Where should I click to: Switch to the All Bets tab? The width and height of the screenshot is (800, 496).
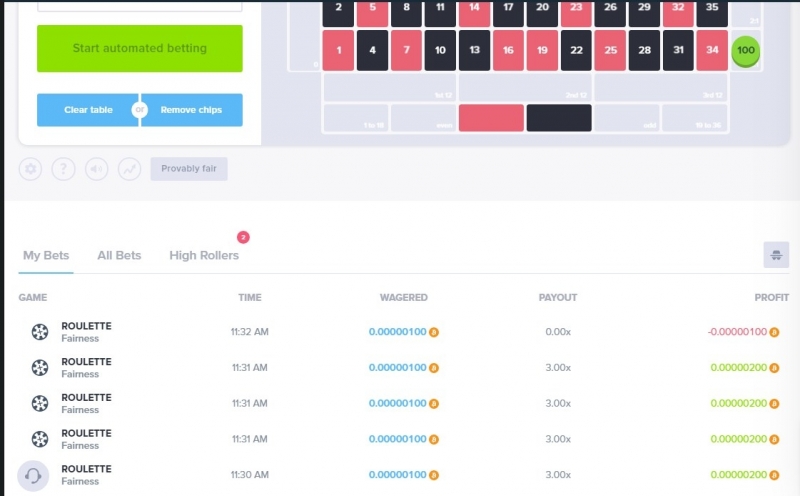119,255
